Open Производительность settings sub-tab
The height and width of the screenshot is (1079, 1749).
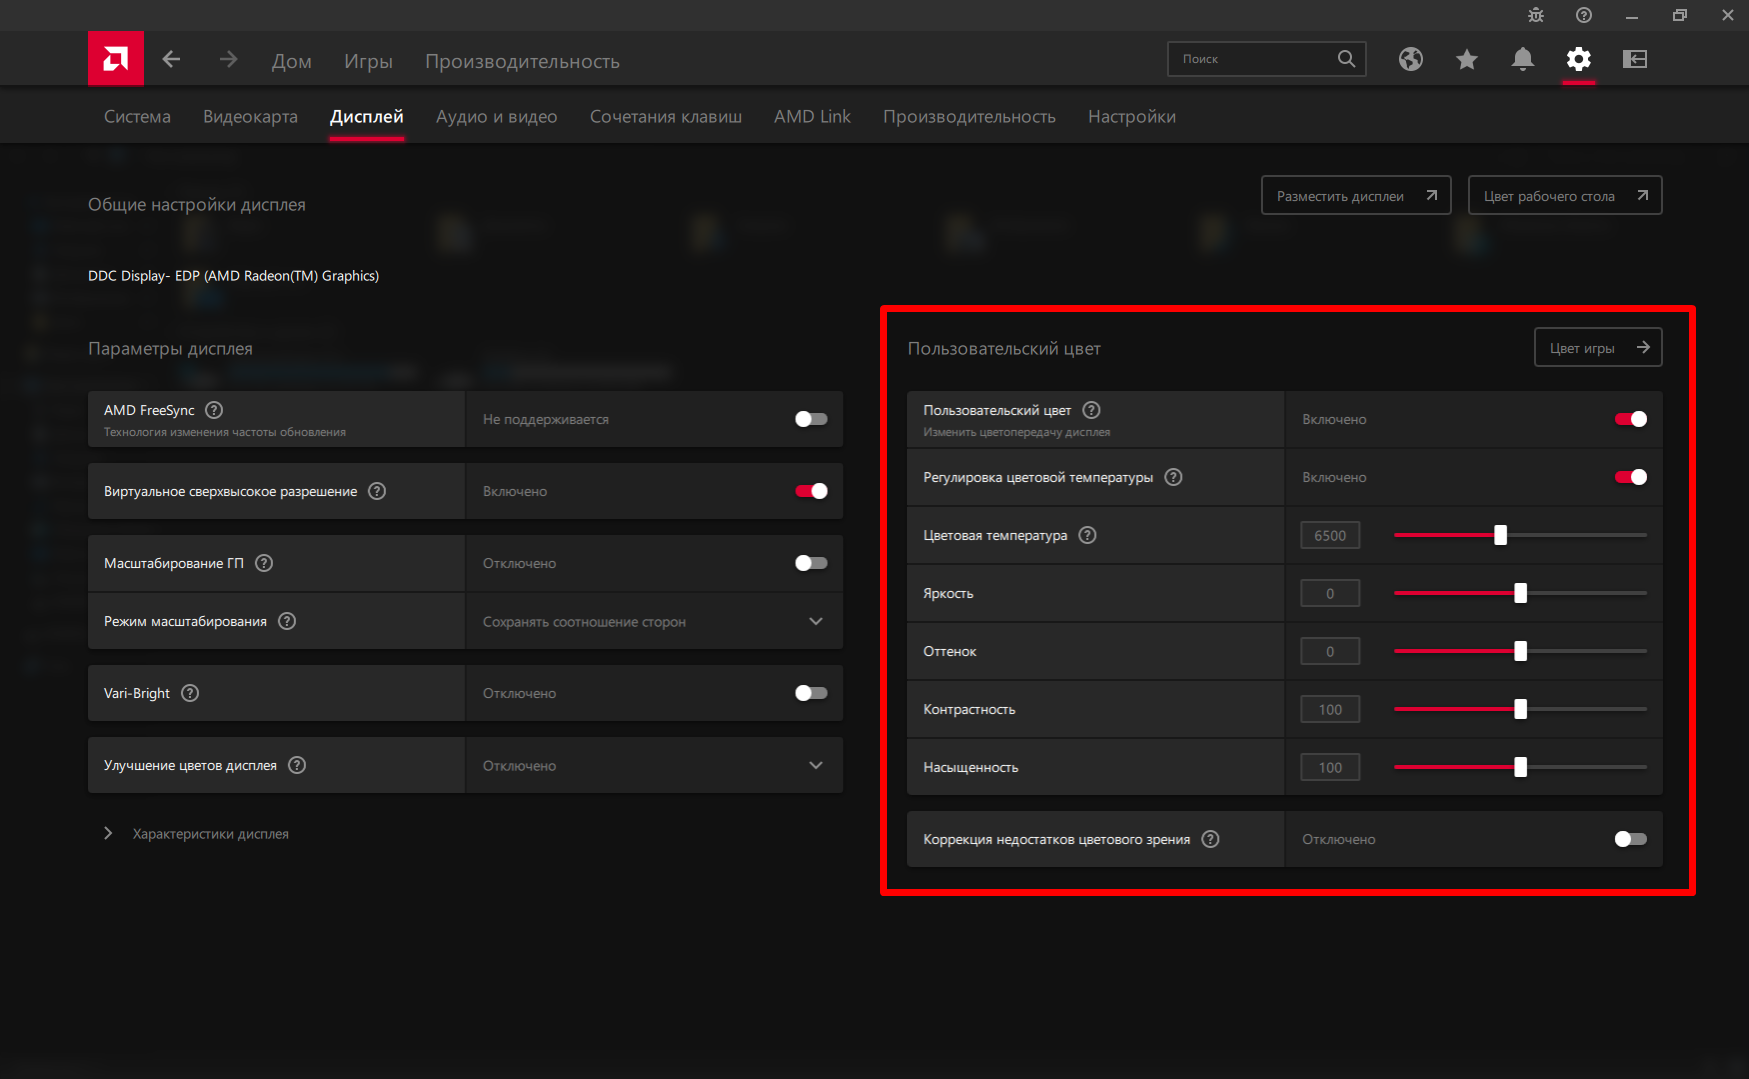(969, 117)
